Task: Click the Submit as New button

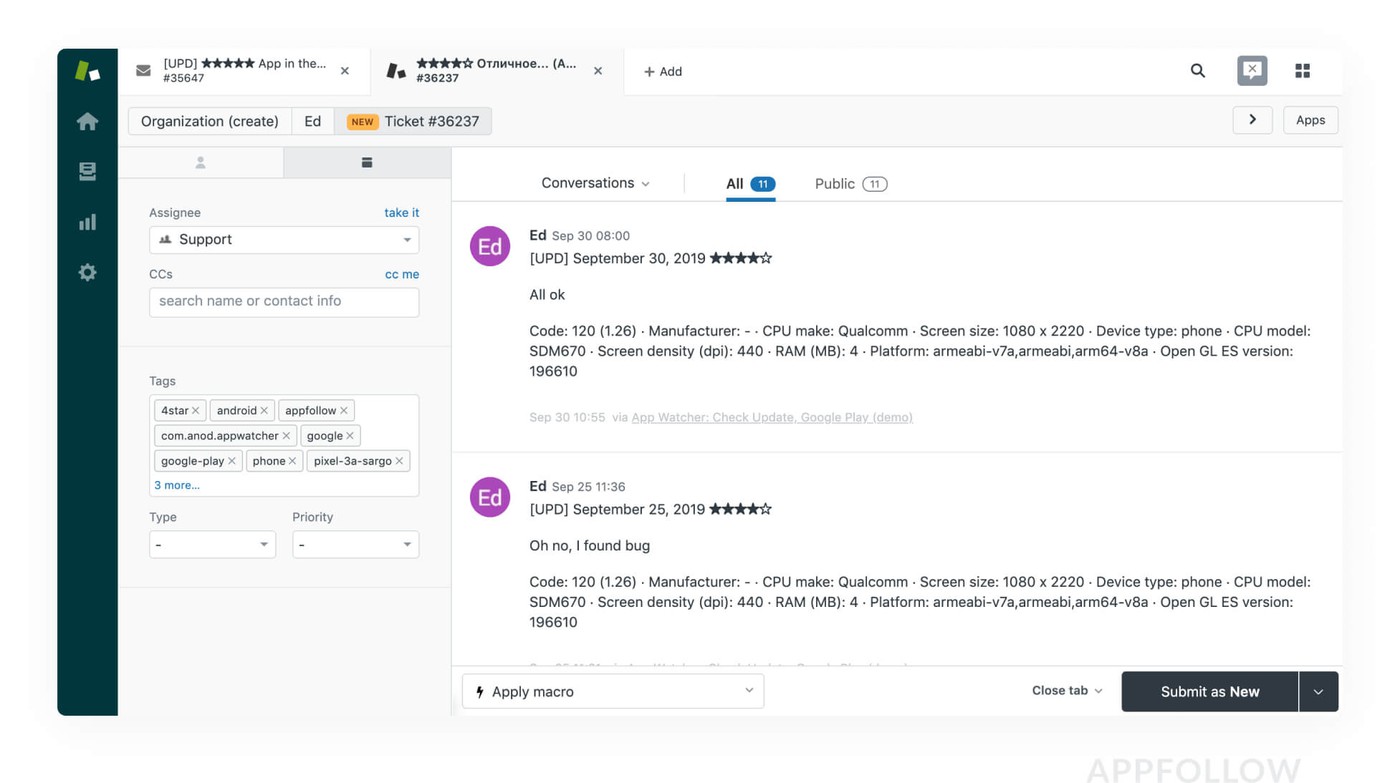Action: tap(1209, 692)
